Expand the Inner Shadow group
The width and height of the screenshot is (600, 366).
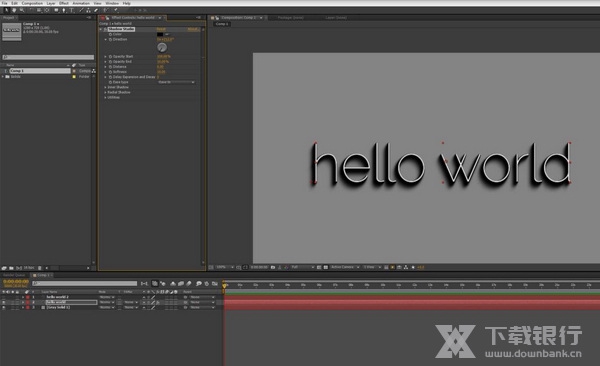pyautogui.click(x=105, y=87)
